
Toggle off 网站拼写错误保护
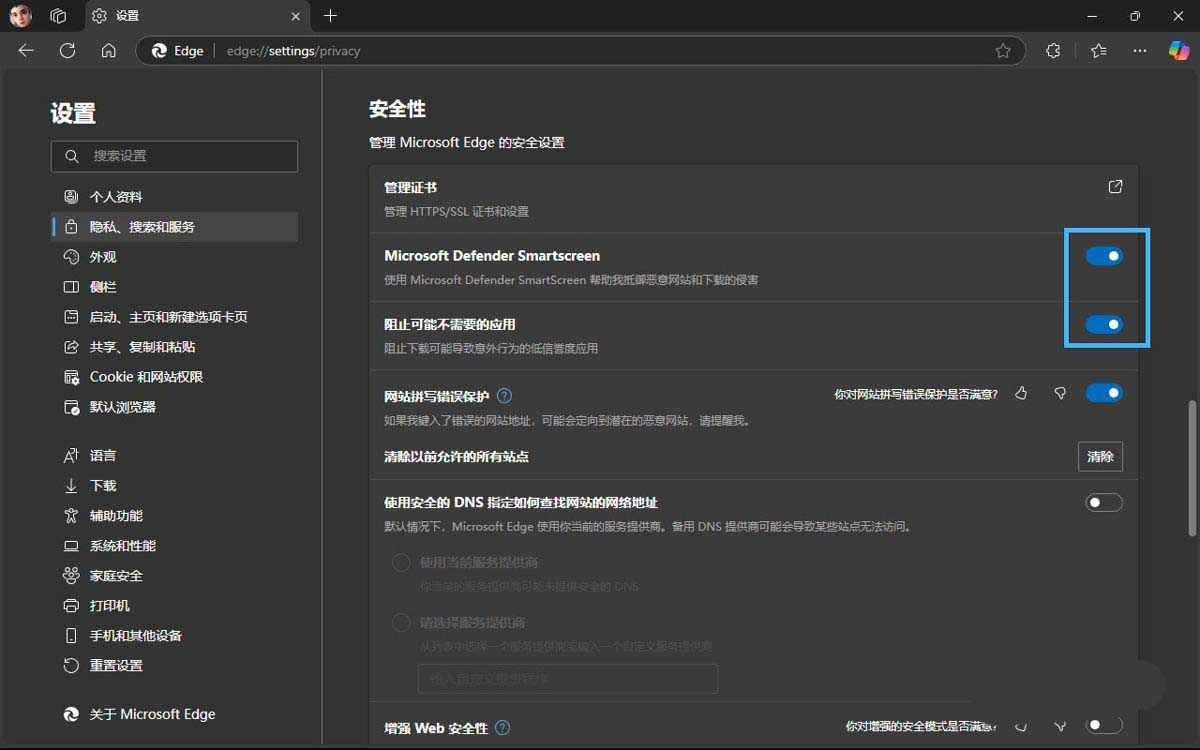click(1104, 393)
